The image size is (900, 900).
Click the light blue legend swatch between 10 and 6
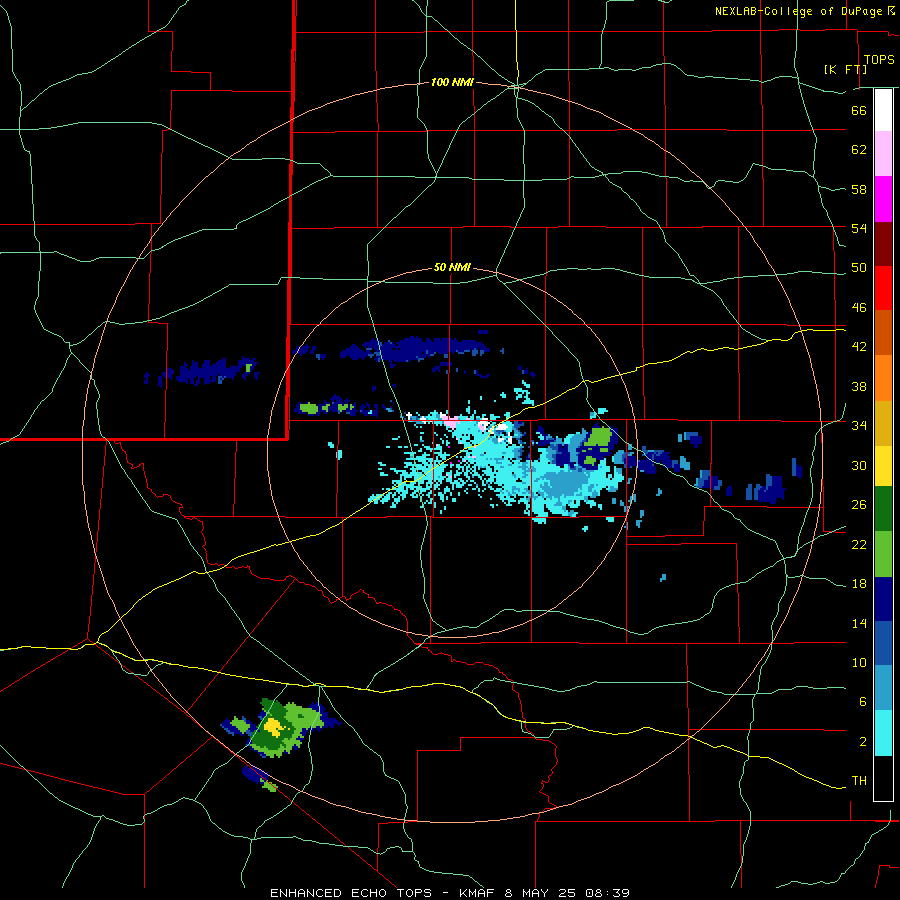coord(883,688)
